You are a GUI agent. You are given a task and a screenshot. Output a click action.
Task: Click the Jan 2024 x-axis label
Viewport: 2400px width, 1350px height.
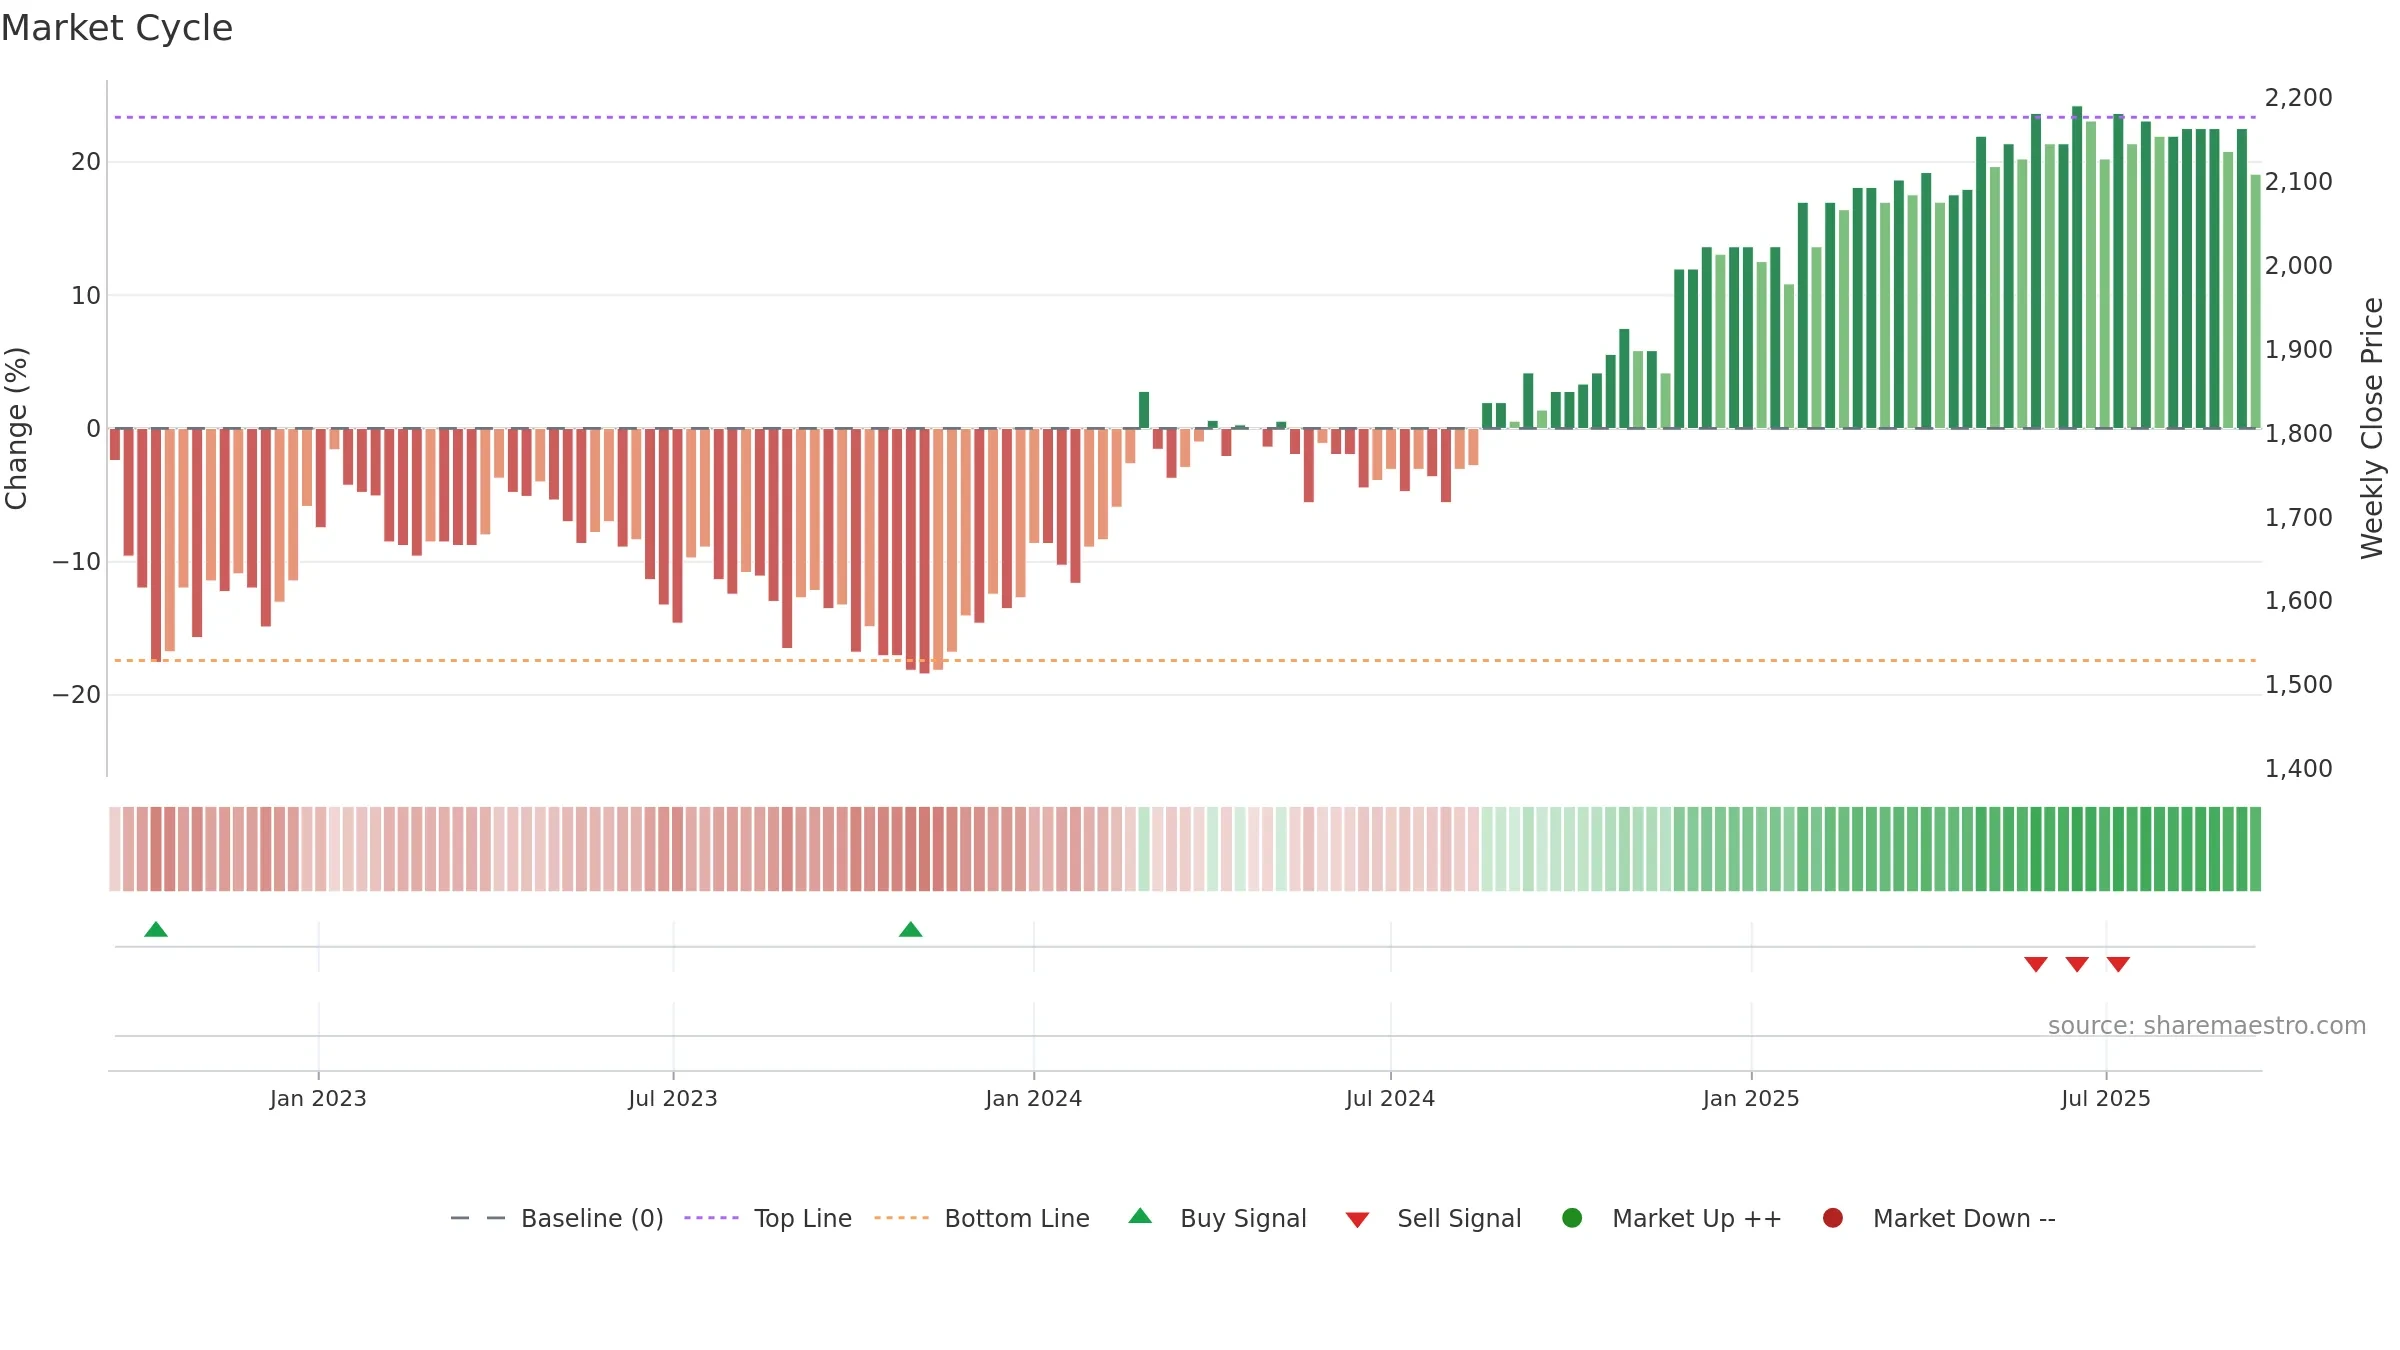[x=1033, y=1098]
